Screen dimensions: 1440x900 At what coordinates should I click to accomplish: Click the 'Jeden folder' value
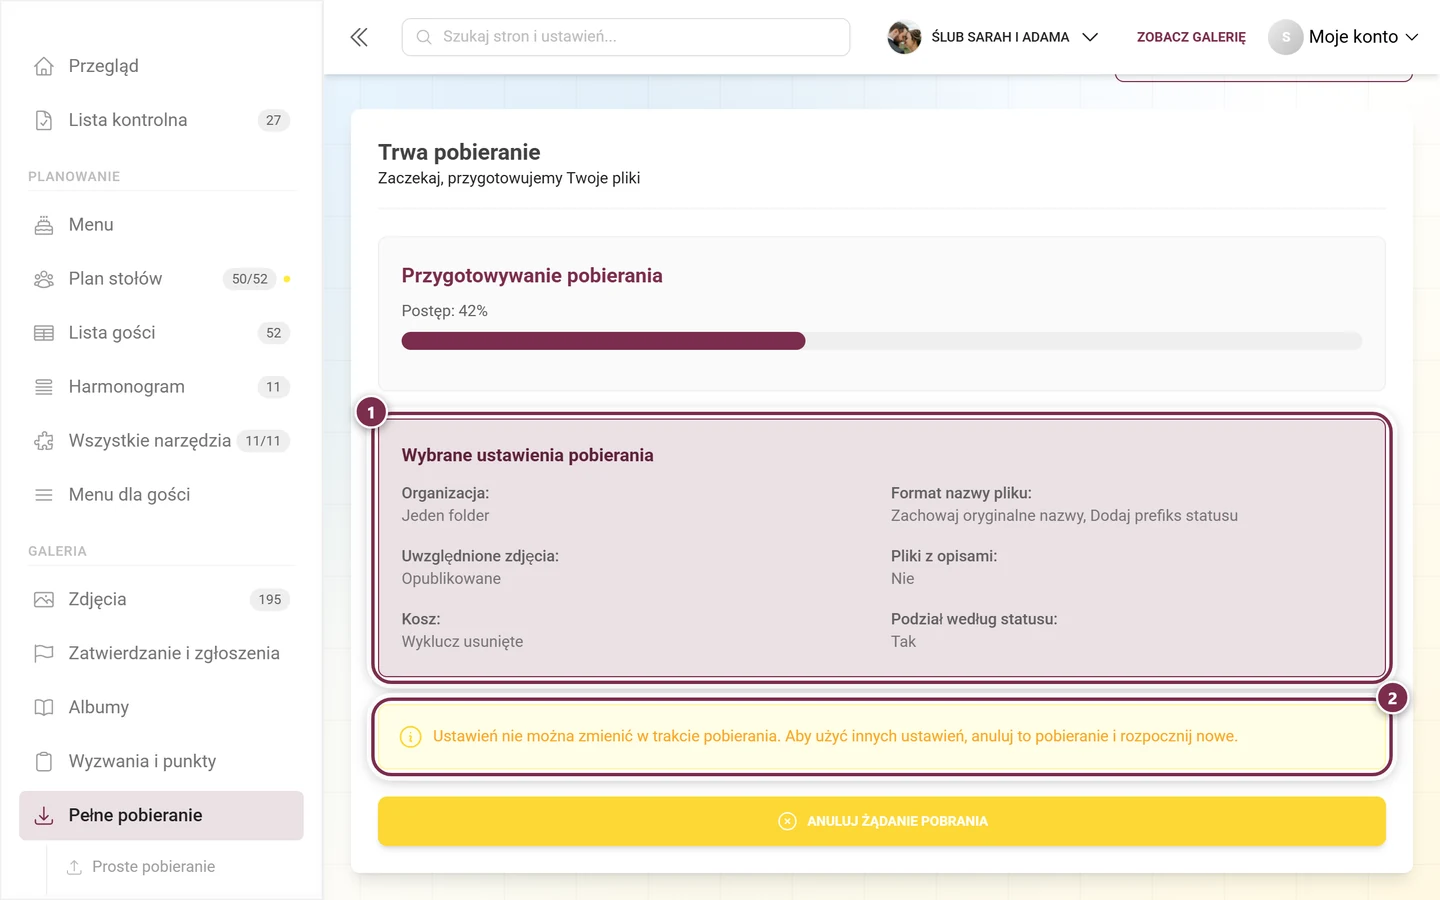click(445, 516)
